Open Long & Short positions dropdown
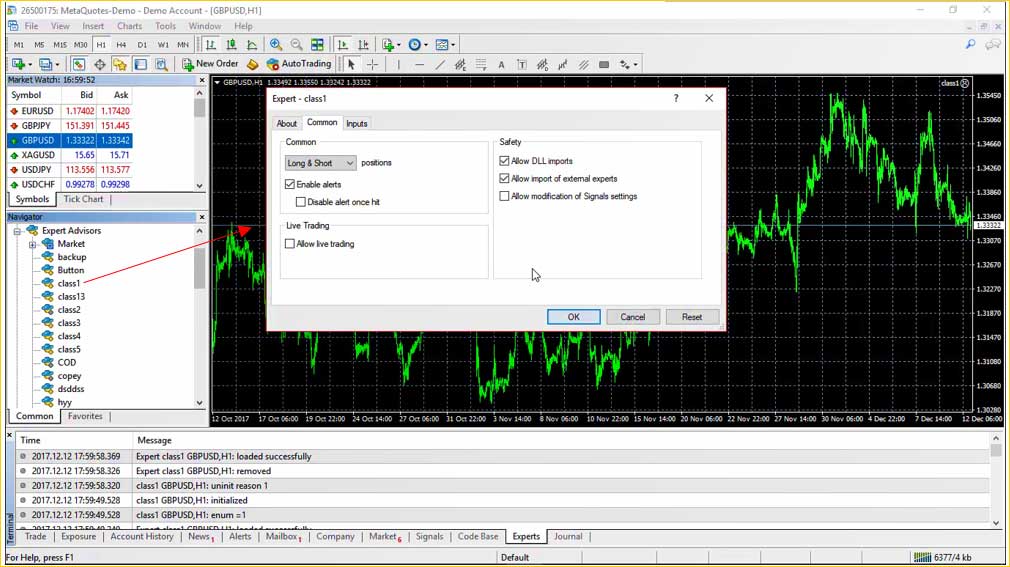This screenshot has height=567, width=1010. (x=320, y=163)
